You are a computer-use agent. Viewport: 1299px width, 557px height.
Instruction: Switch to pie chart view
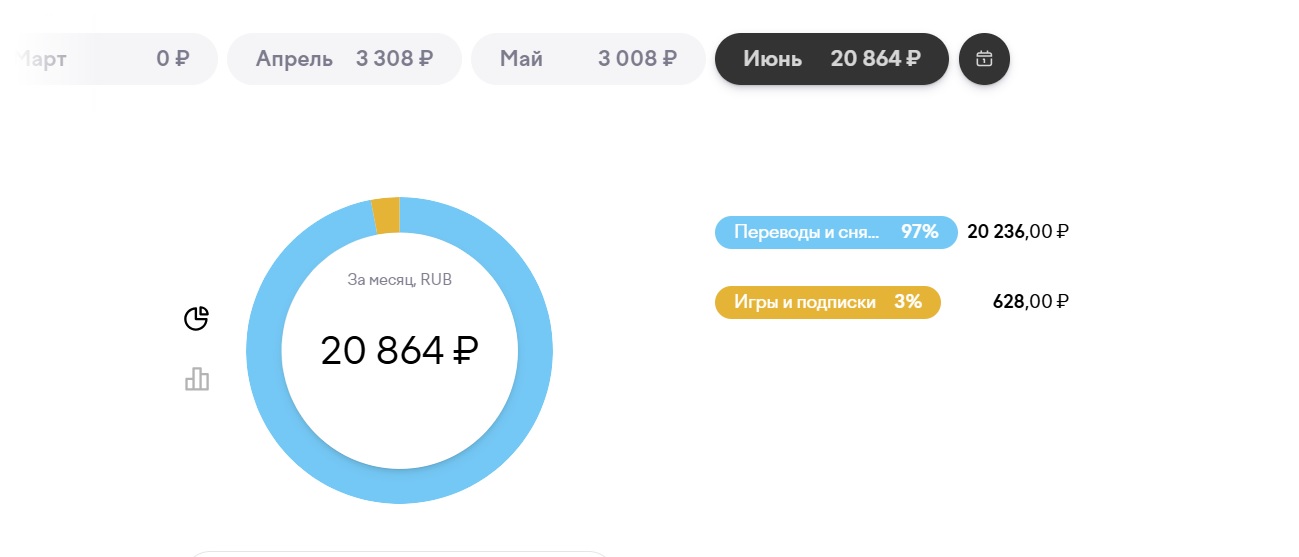[x=197, y=318]
